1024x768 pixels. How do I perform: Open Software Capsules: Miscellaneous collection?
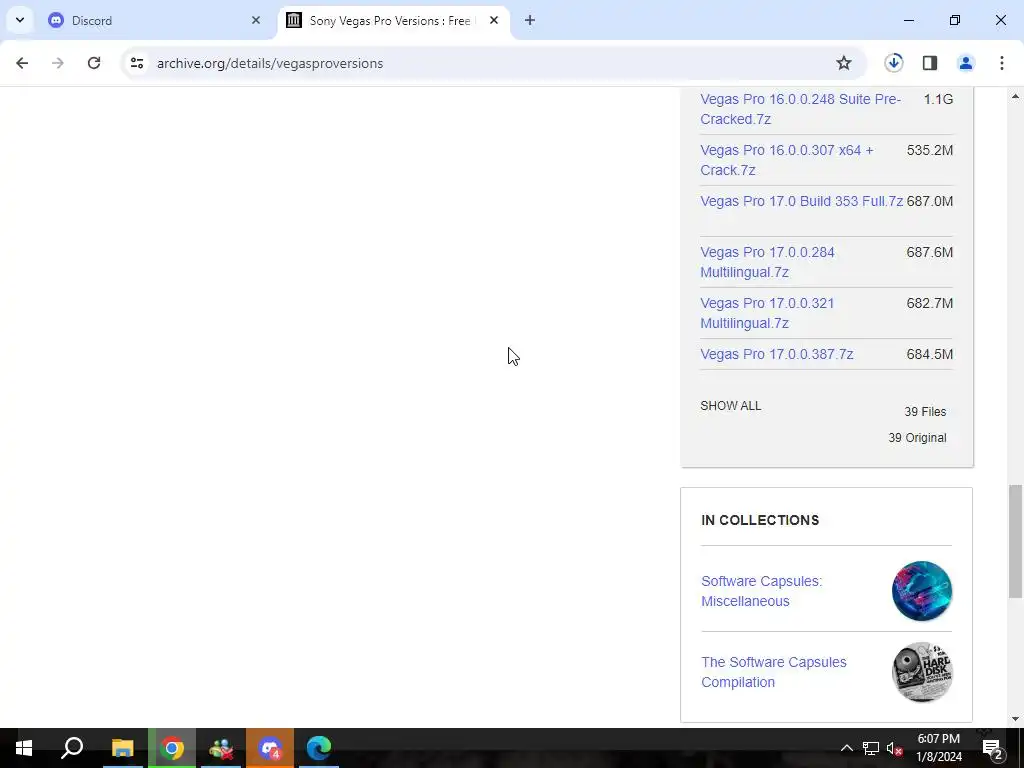point(761,591)
